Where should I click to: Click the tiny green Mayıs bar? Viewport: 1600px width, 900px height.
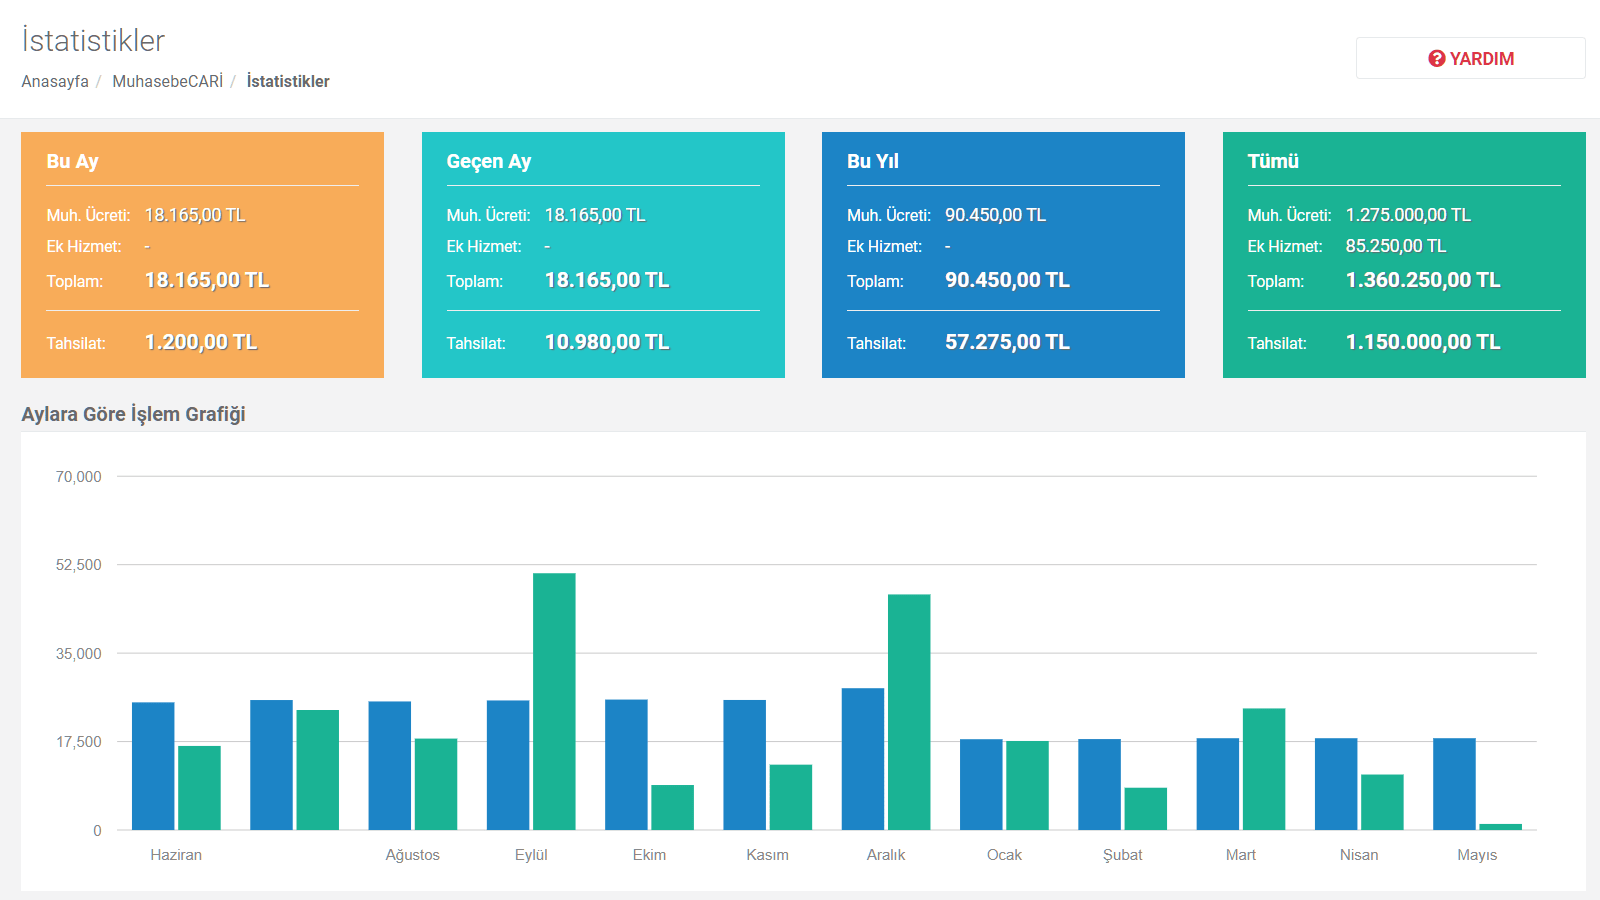click(x=1500, y=827)
